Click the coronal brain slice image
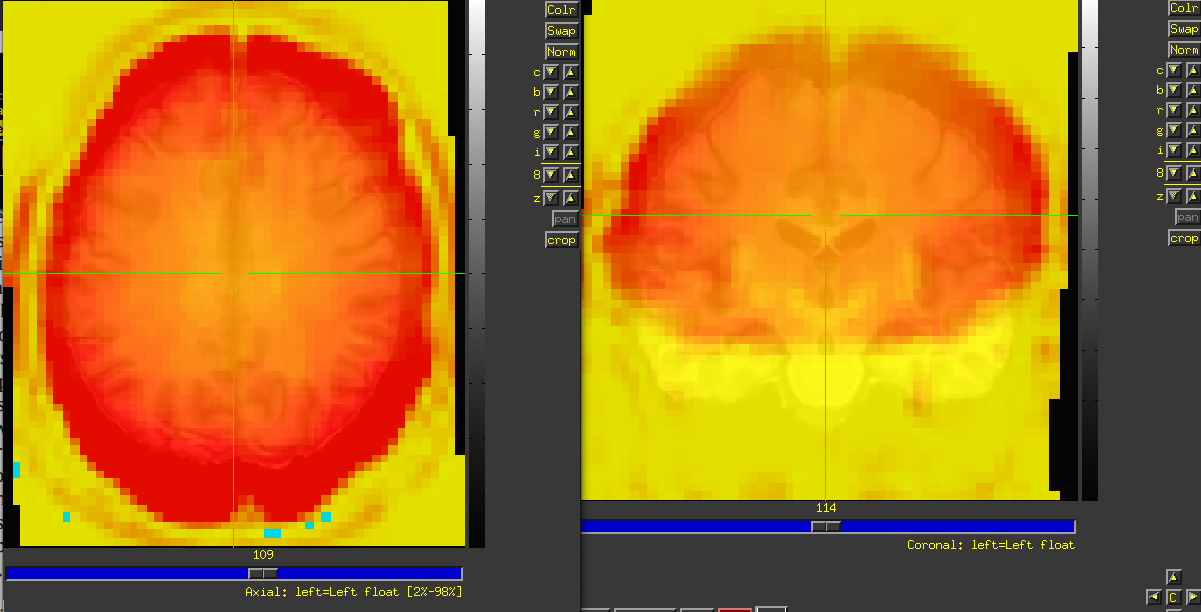Screen dimensions: 1201x612 click(830, 250)
